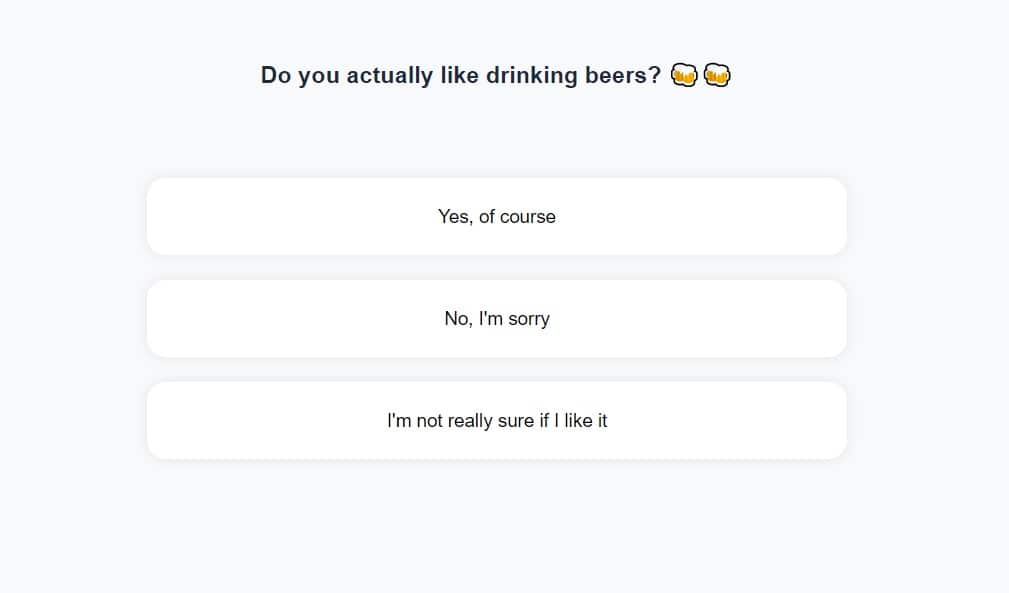The width and height of the screenshot is (1009, 593).
Task: Tap the leftmost clinking beers icon
Action: tap(684, 75)
